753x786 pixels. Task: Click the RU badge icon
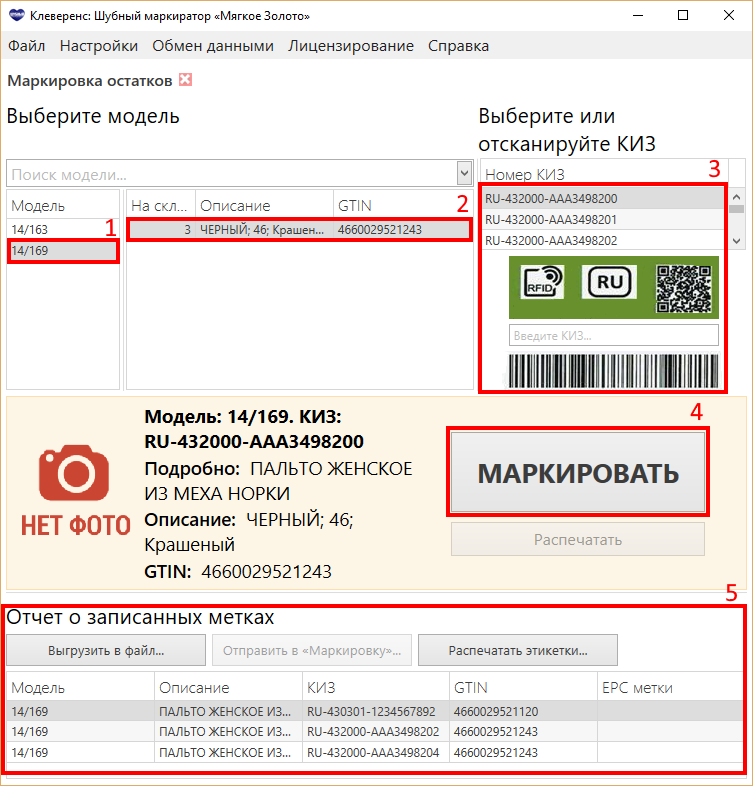pos(609,282)
